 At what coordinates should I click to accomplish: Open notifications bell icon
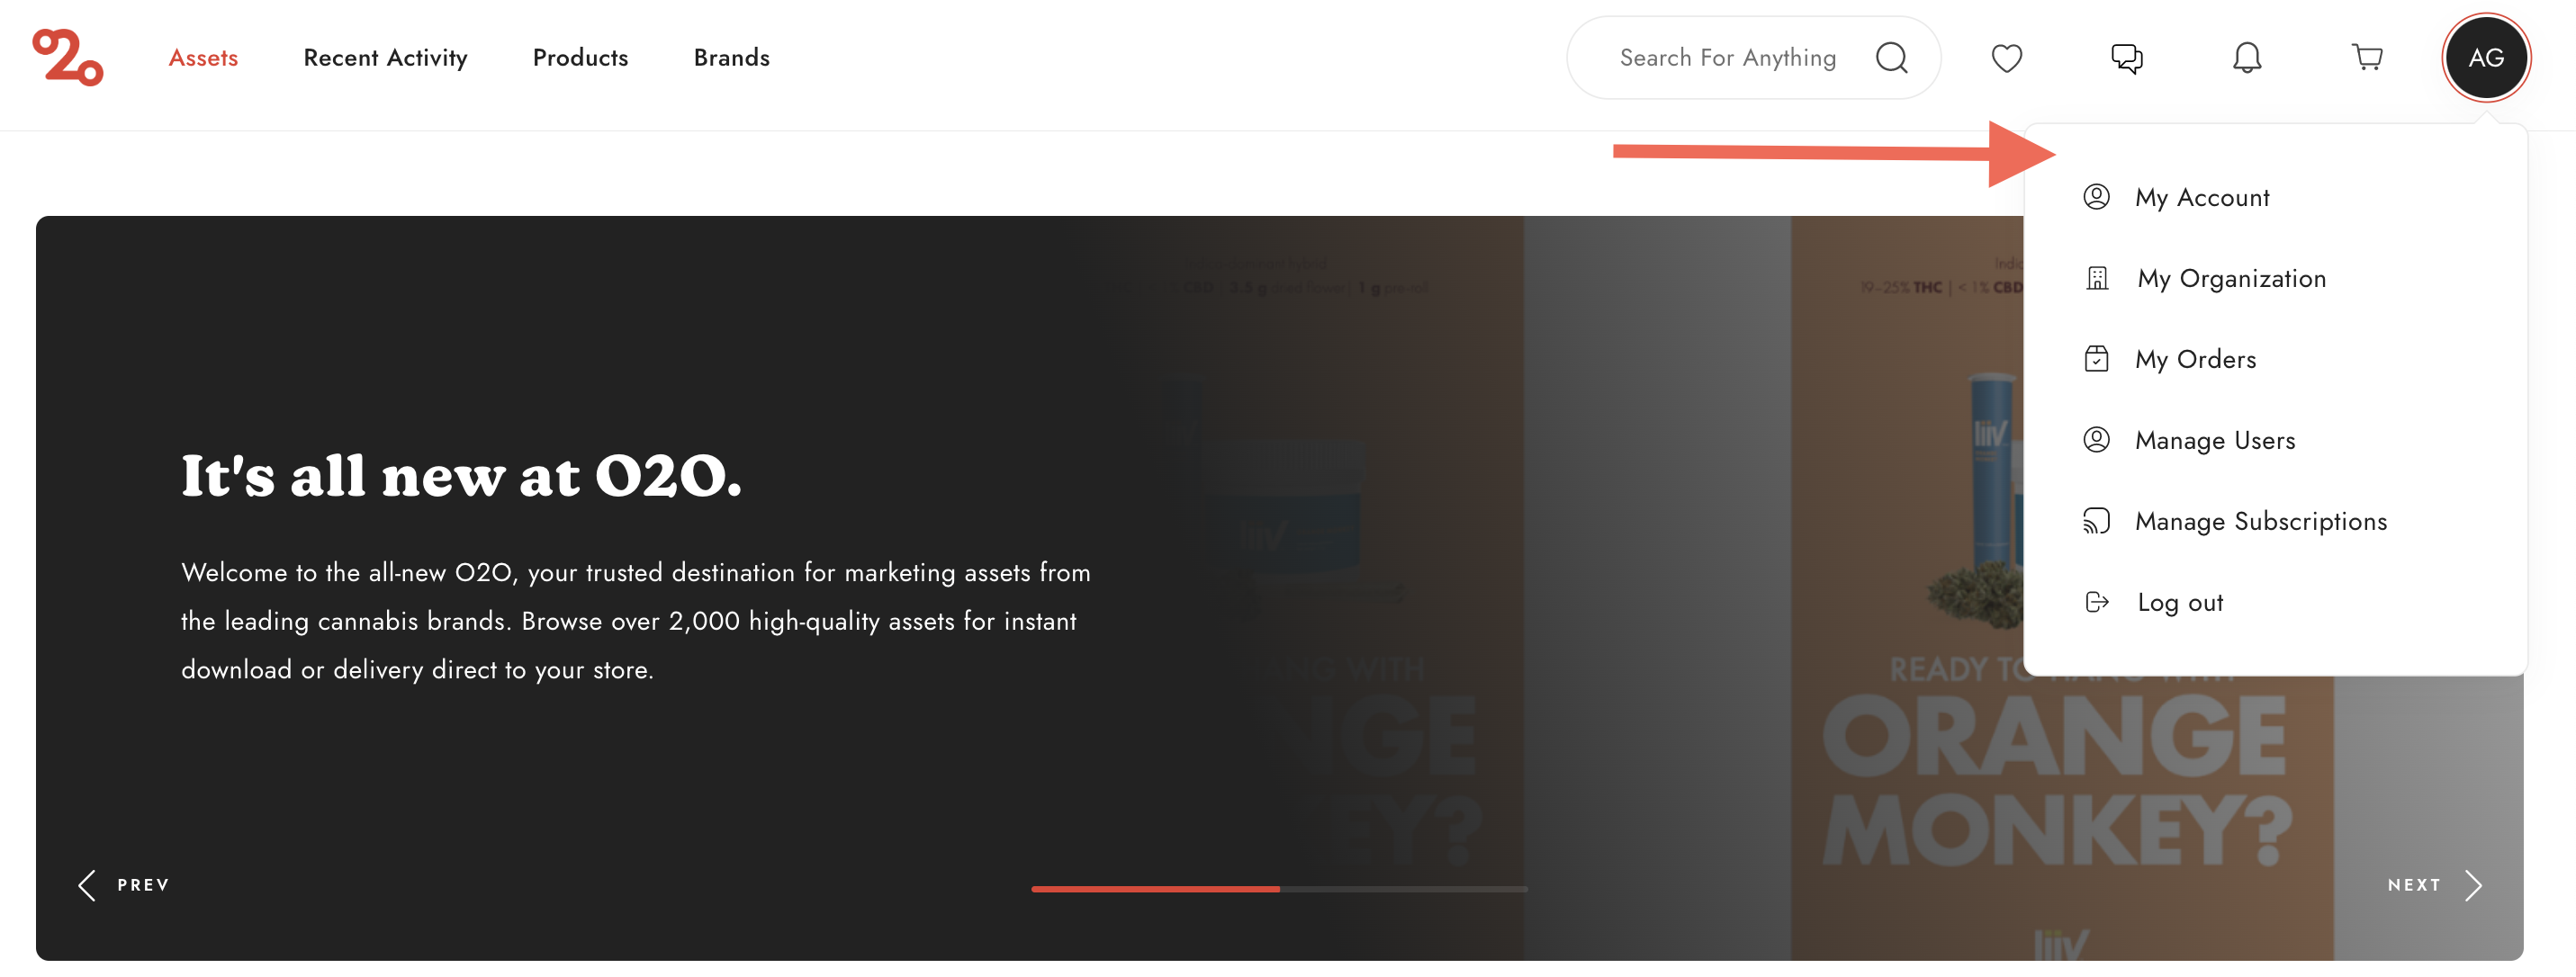coord(2246,58)
